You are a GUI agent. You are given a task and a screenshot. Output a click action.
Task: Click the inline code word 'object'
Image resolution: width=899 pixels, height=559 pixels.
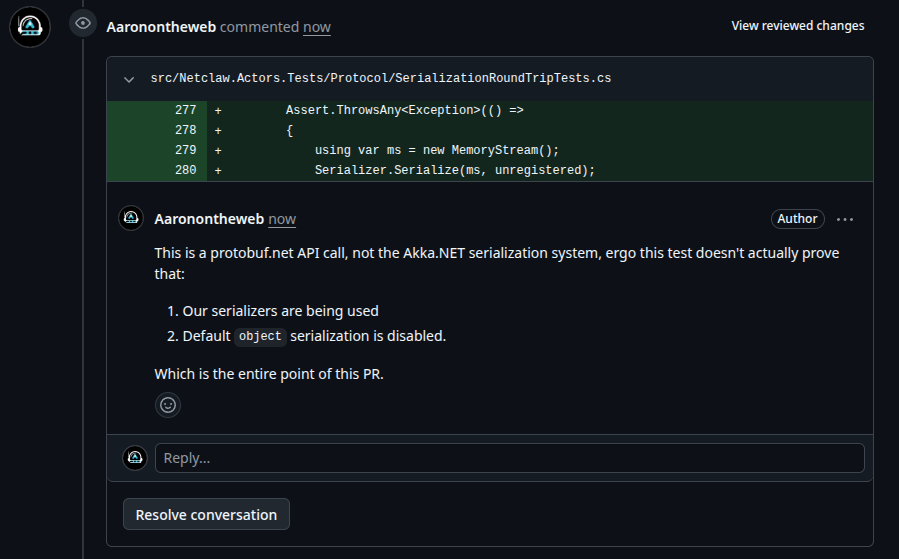tap(260, 336)
